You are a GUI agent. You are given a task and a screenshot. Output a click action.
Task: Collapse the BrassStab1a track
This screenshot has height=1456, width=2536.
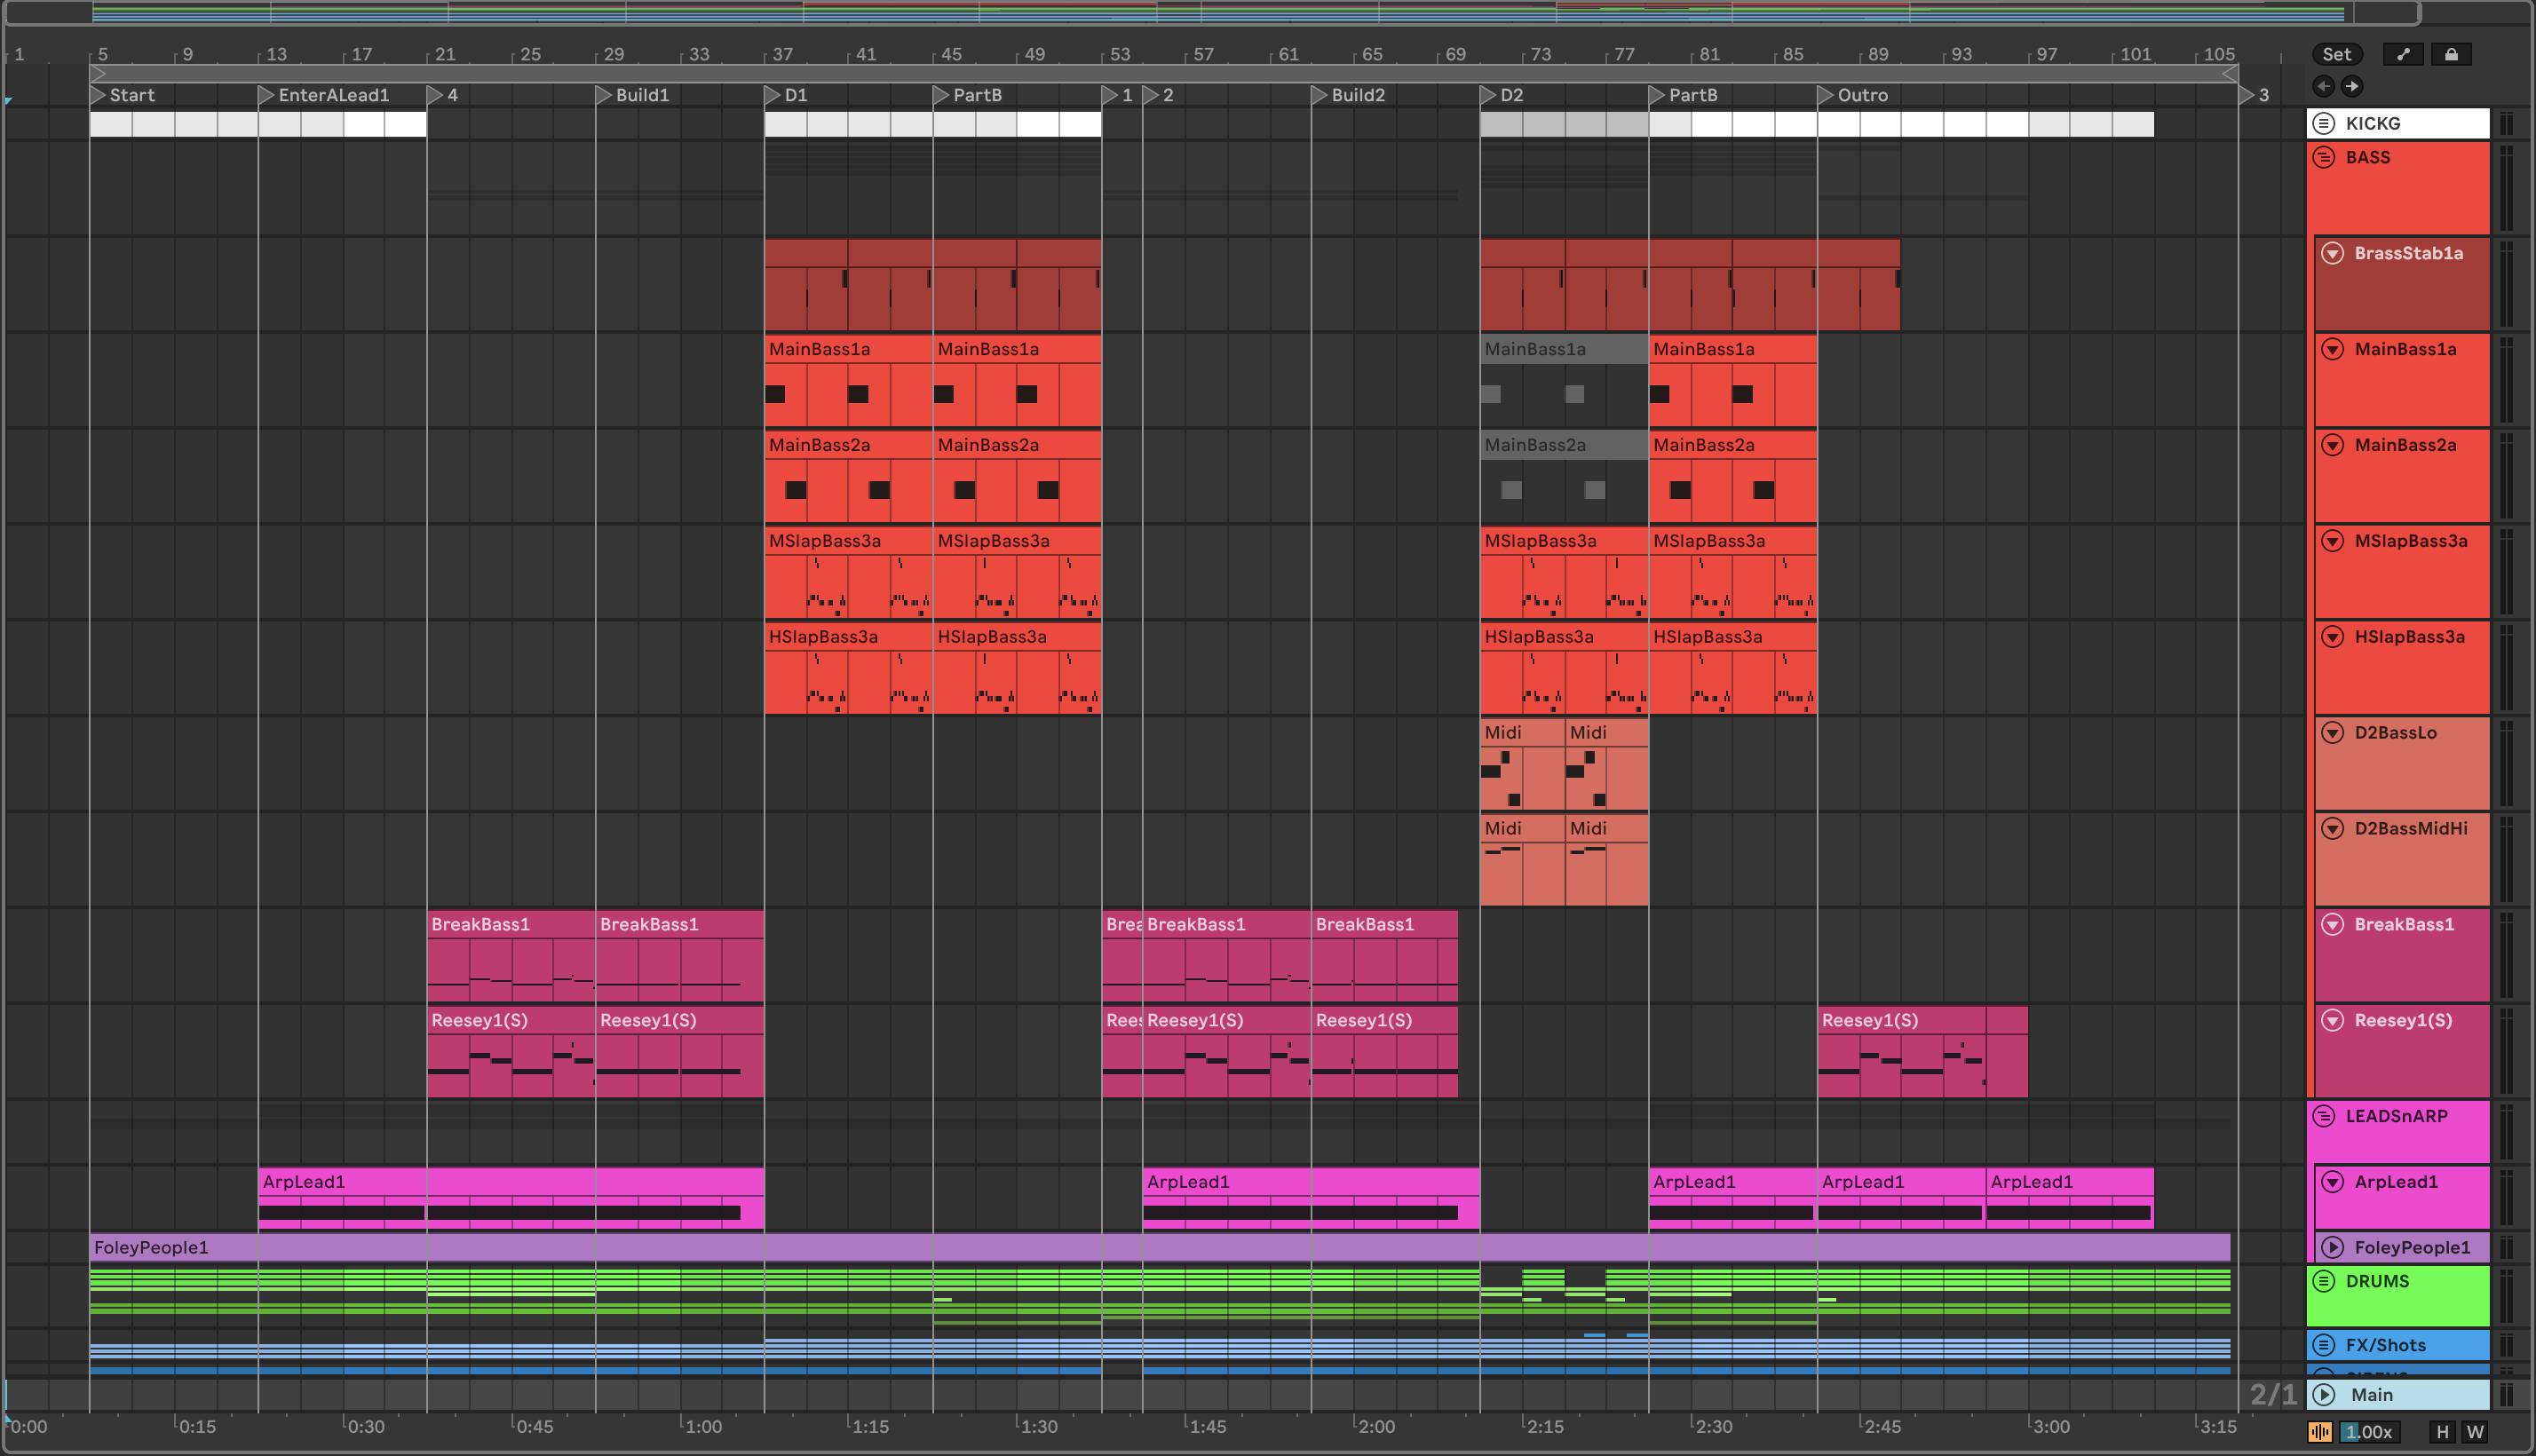[x=2332, y=253]
